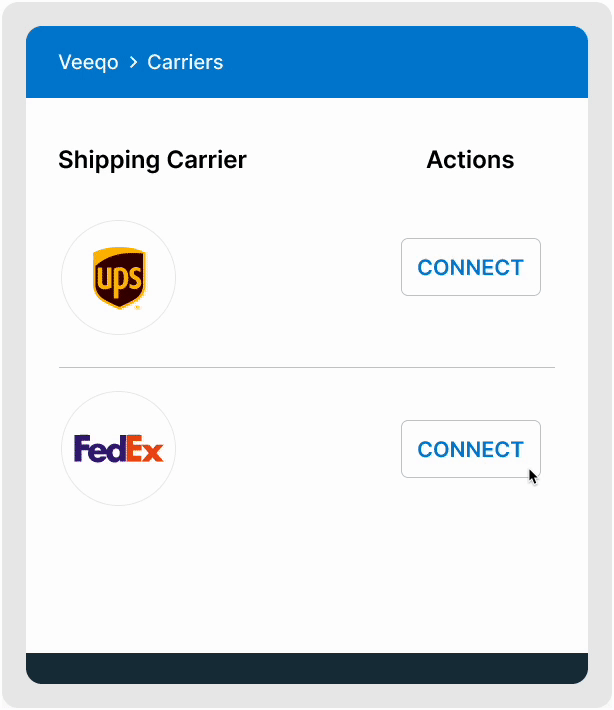Click the empty white area below FedEx
Viewport: 614px width, 710px height.
point(307,580)
